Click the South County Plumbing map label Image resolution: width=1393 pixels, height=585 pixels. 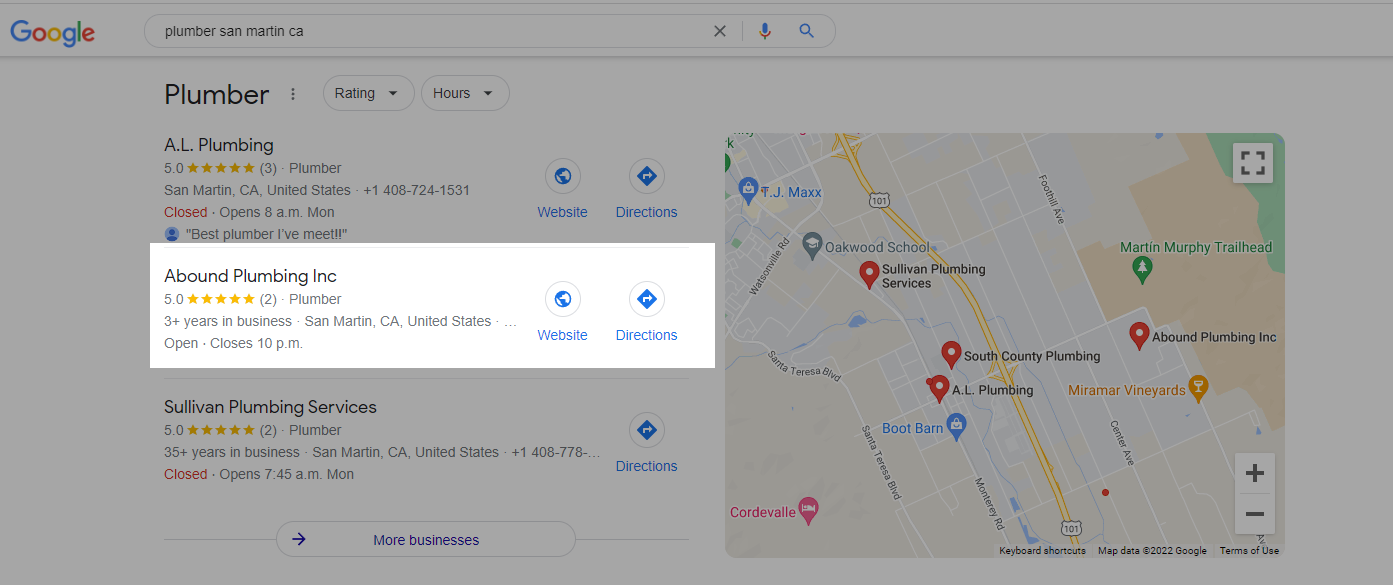(x=1032, y=356)
